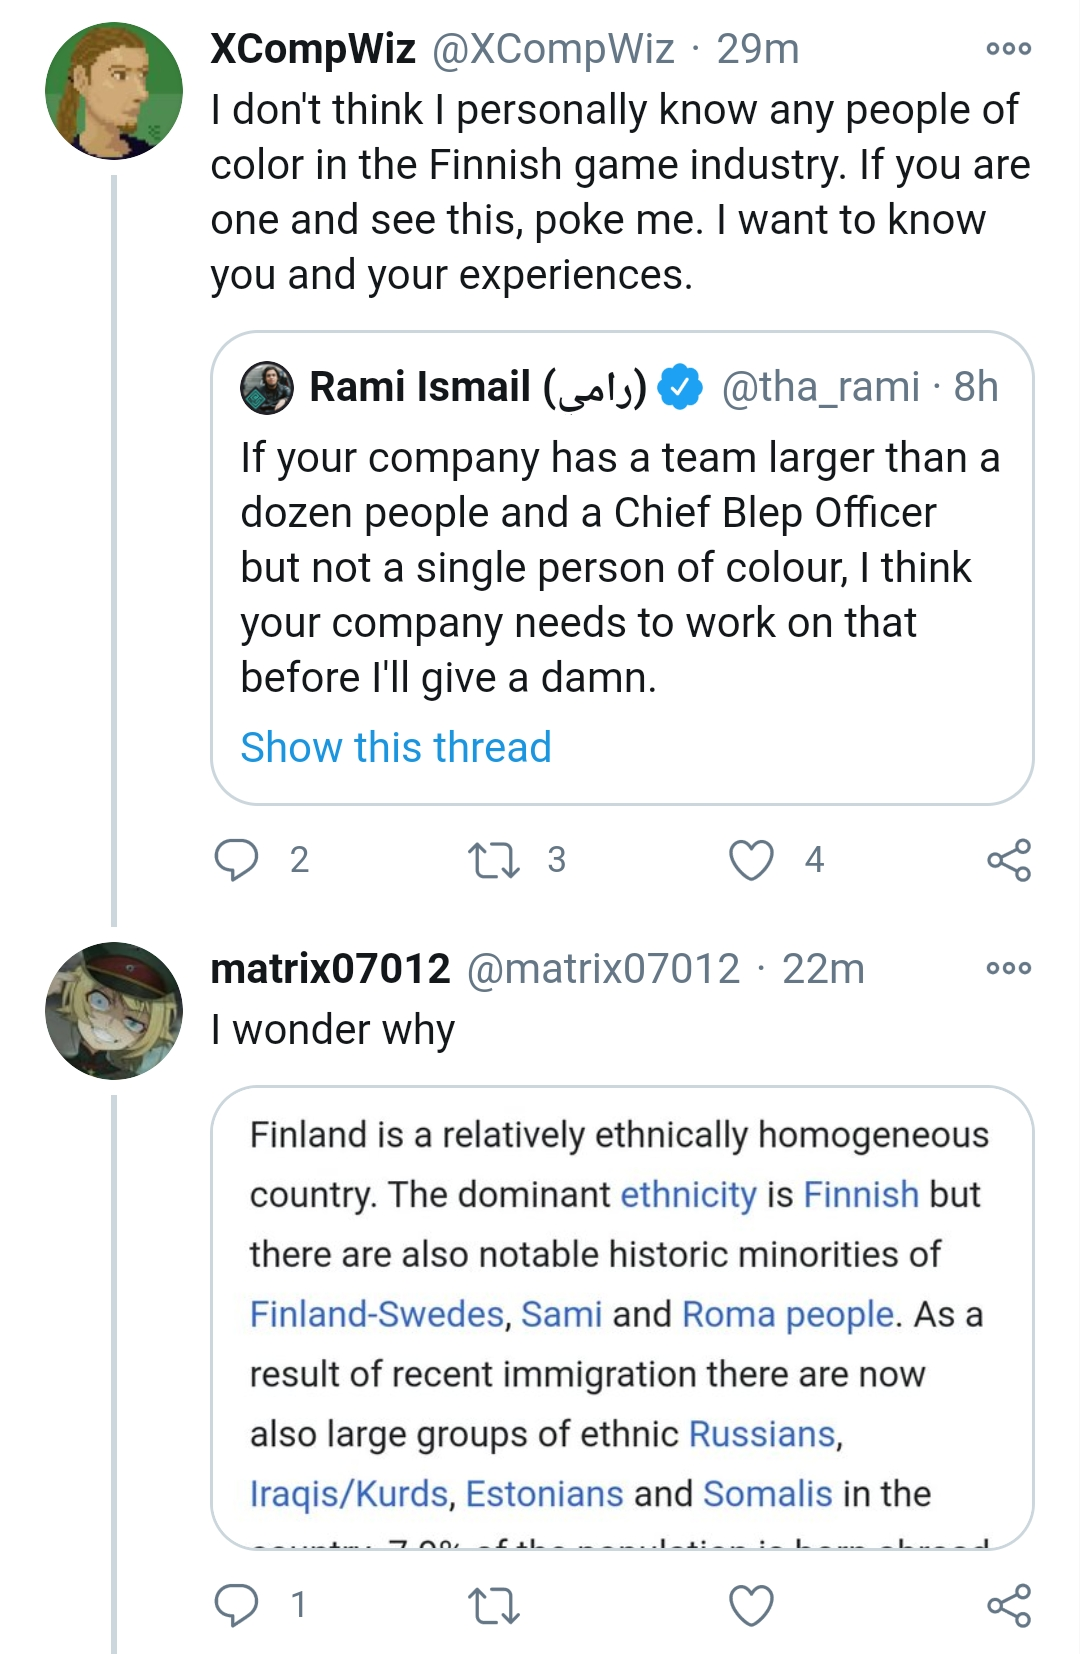Viewport: 1080px width, 1654px height.
Task: Open the @tha_rami handle
Action: pos(820,388)
